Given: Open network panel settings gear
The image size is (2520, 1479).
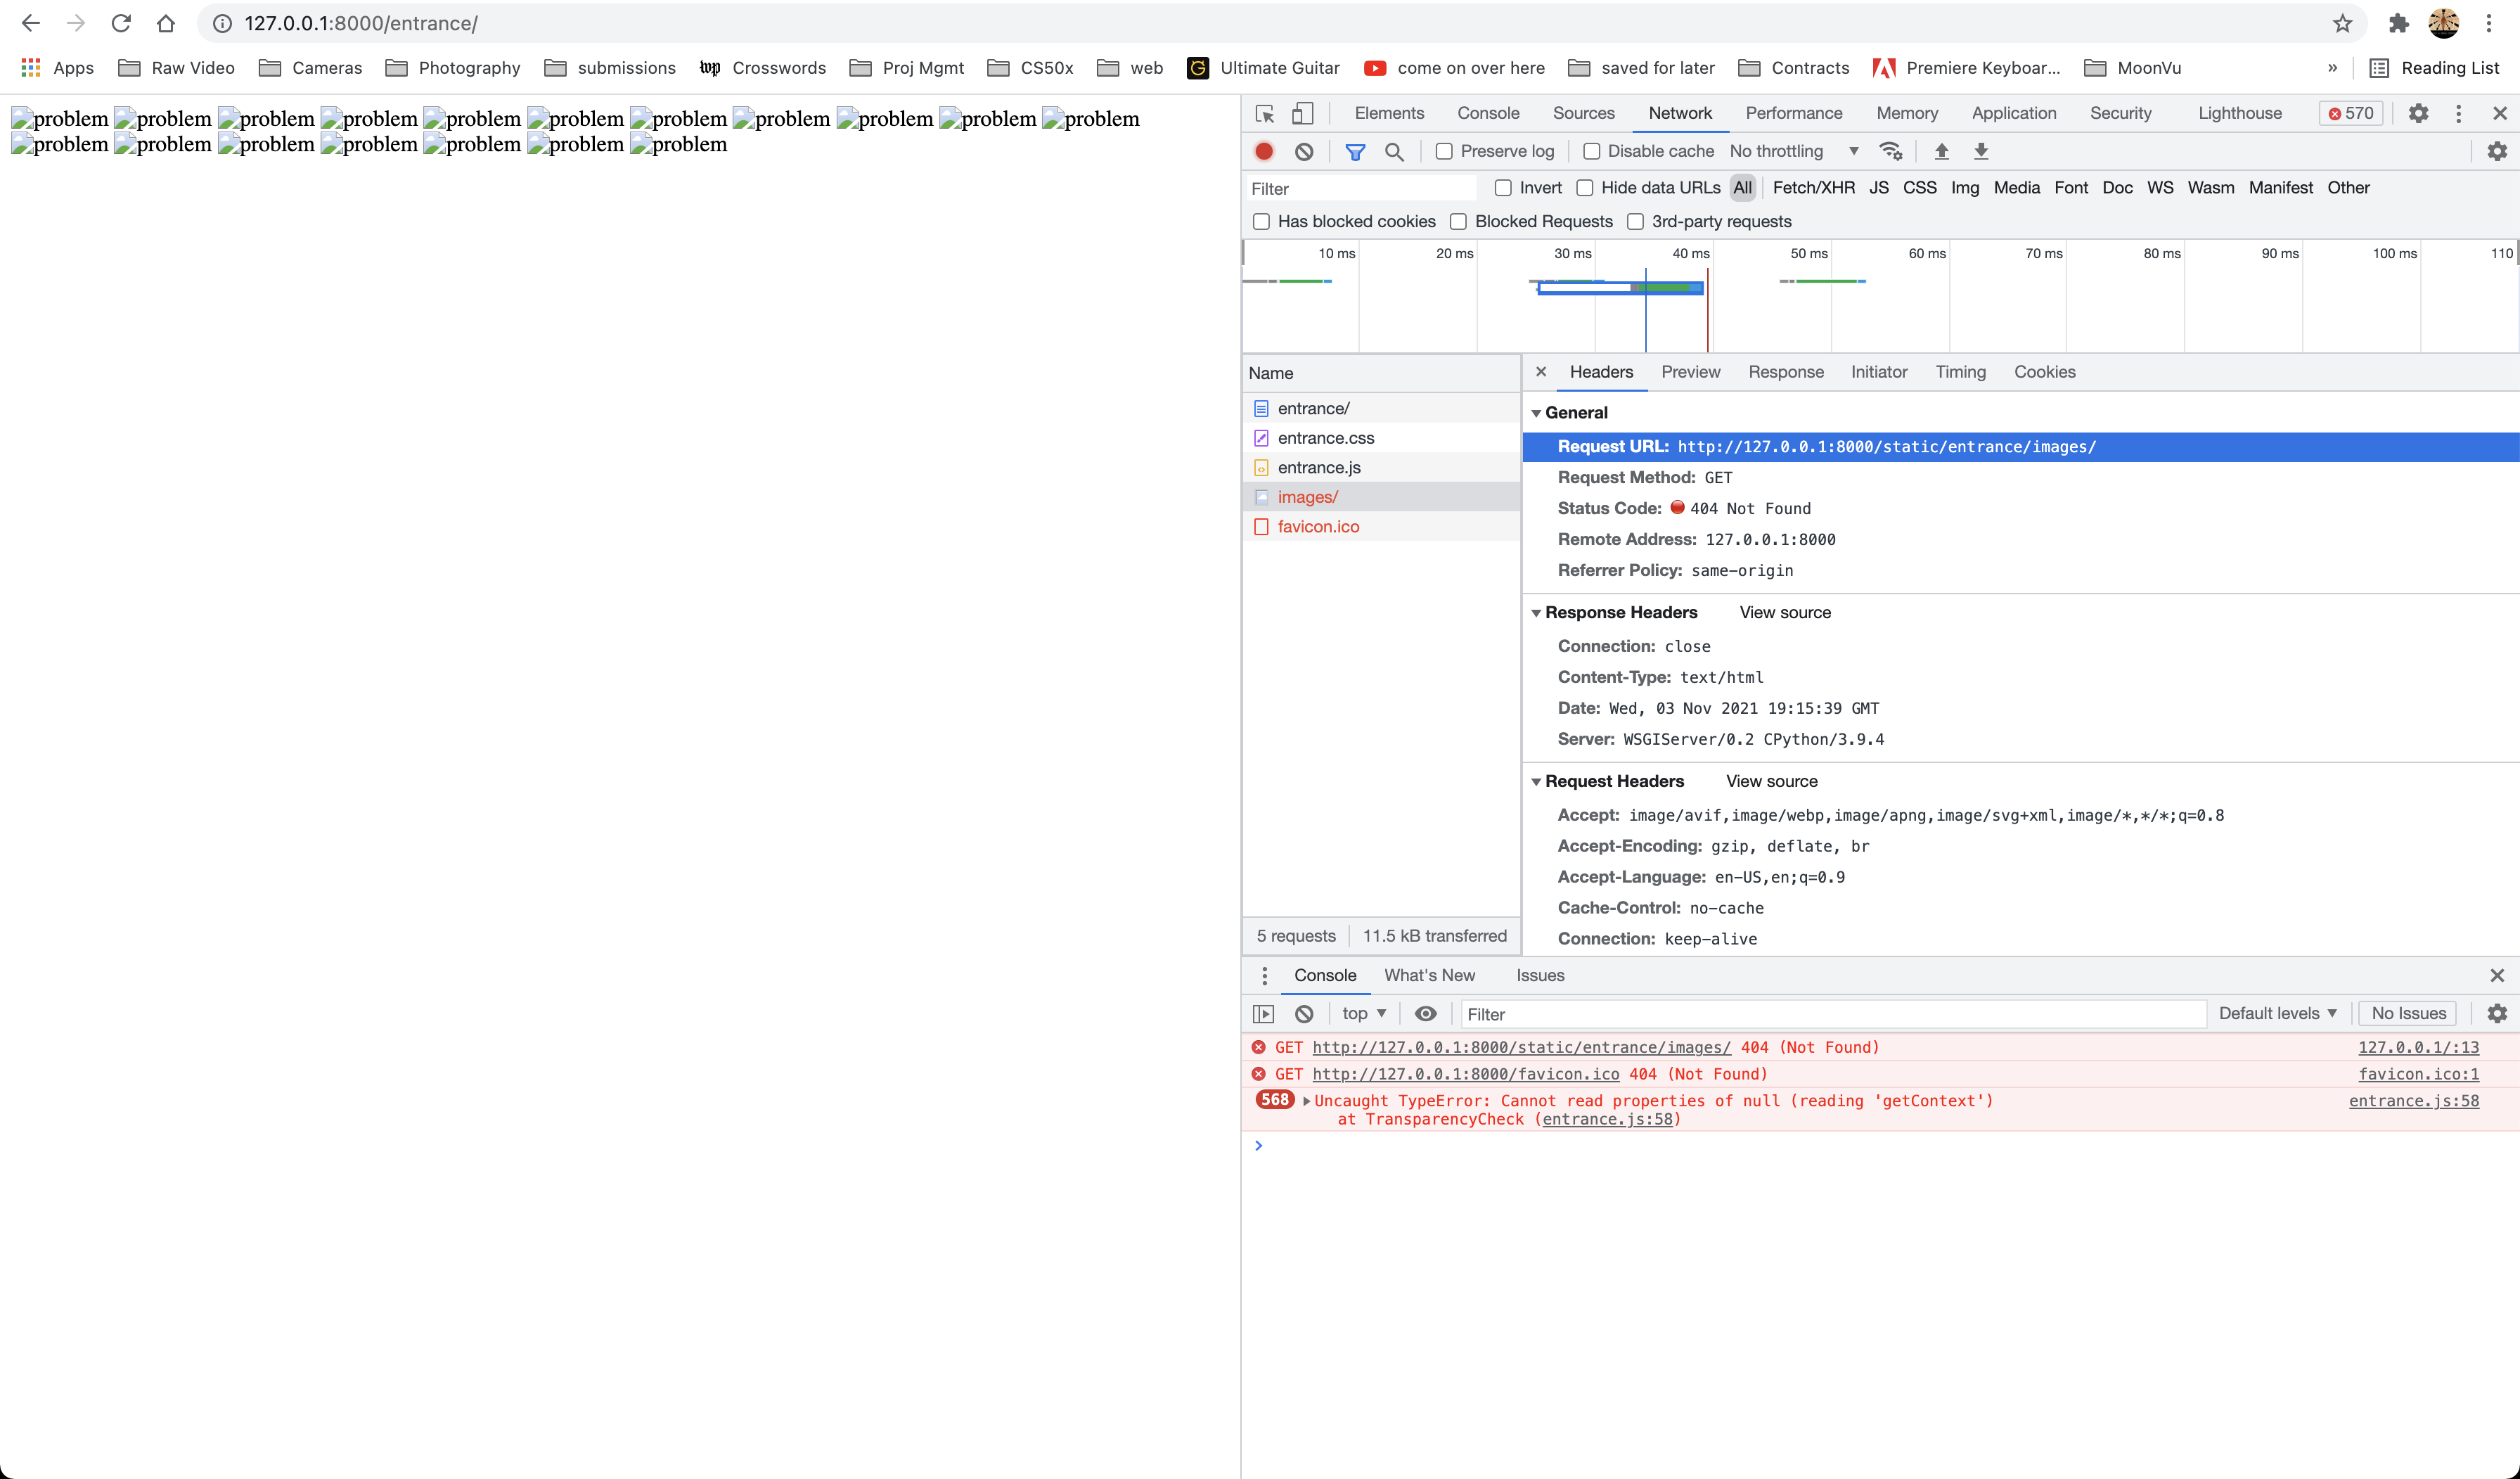Looking at the screenshot, I should coord(2497,151).
